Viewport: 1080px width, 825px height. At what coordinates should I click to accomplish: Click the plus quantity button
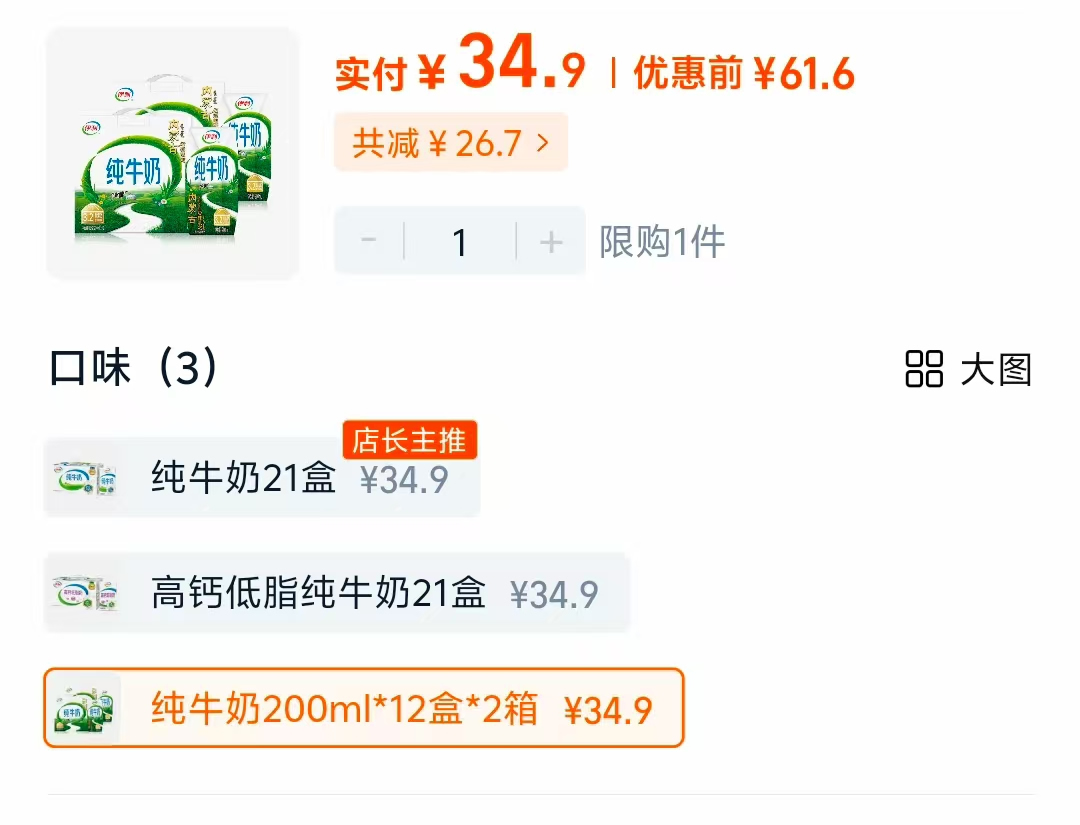[x=551, y=241]
